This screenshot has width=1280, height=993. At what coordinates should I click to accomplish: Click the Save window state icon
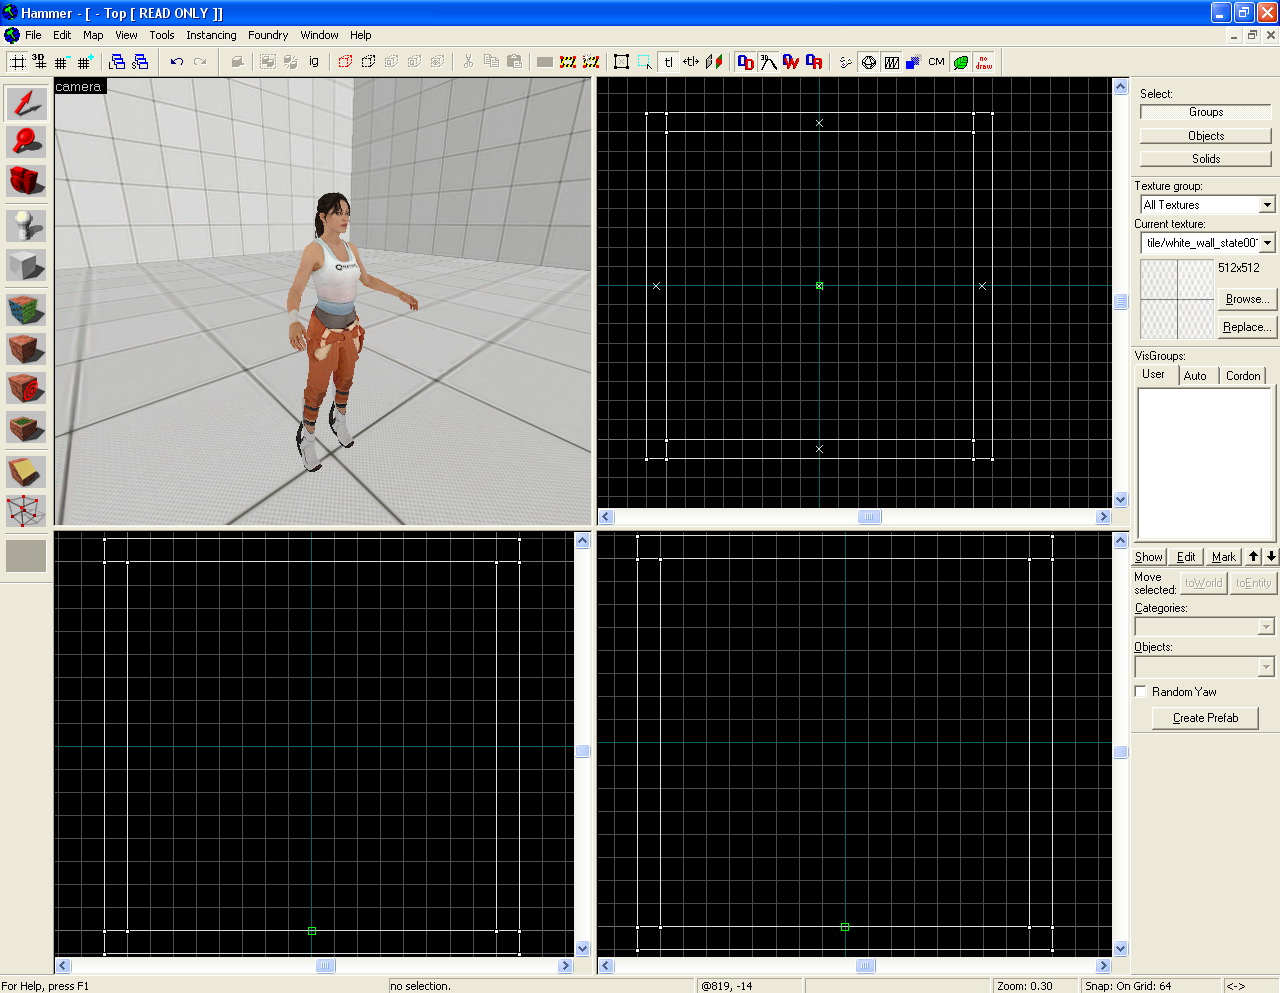(x=140, y=62)
